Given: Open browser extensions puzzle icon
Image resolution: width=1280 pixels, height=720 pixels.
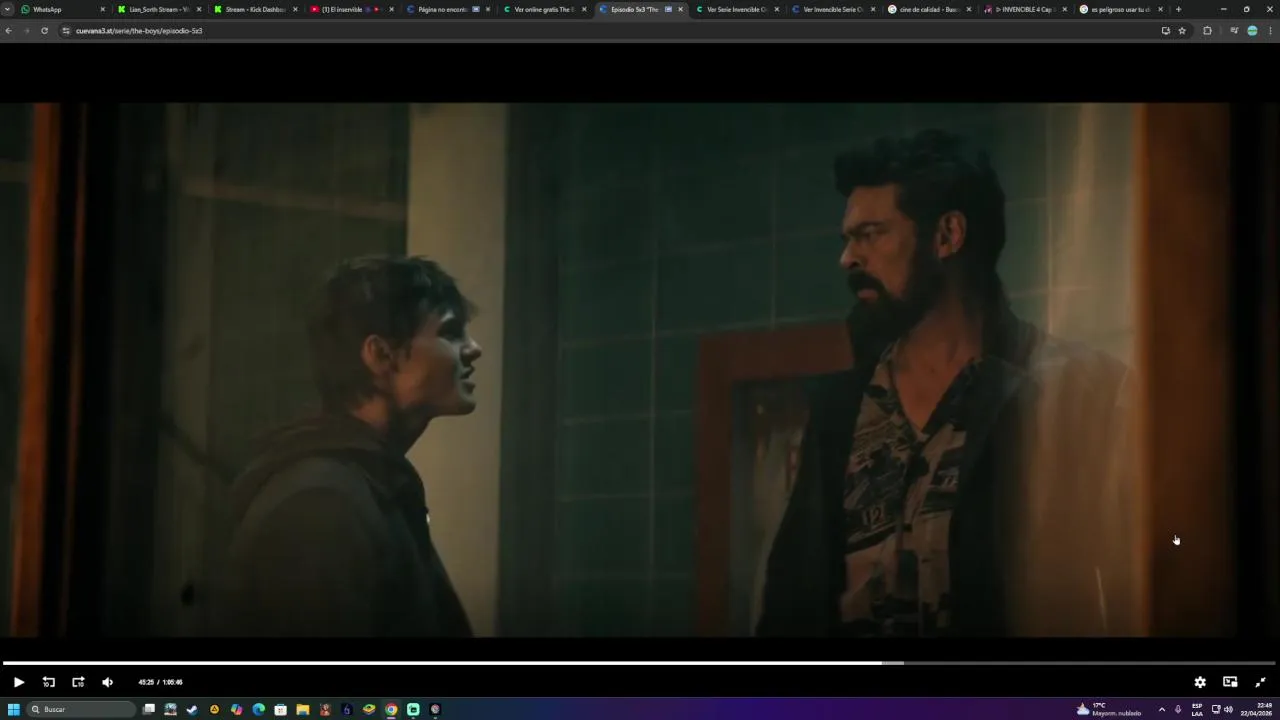Looking at the screenshot, I should (x=1207, y=31).
